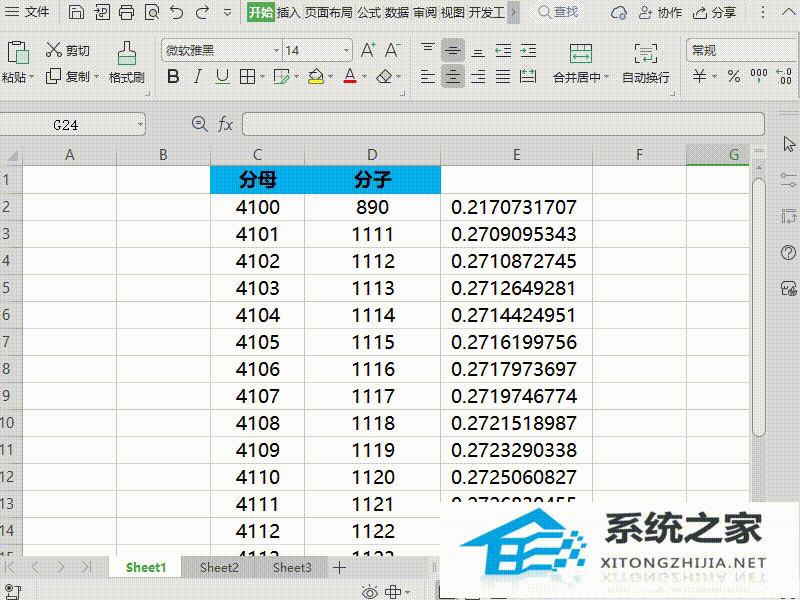Click the Save icon in quick access bar
800x600 pixels.
(x=77, y=12)
